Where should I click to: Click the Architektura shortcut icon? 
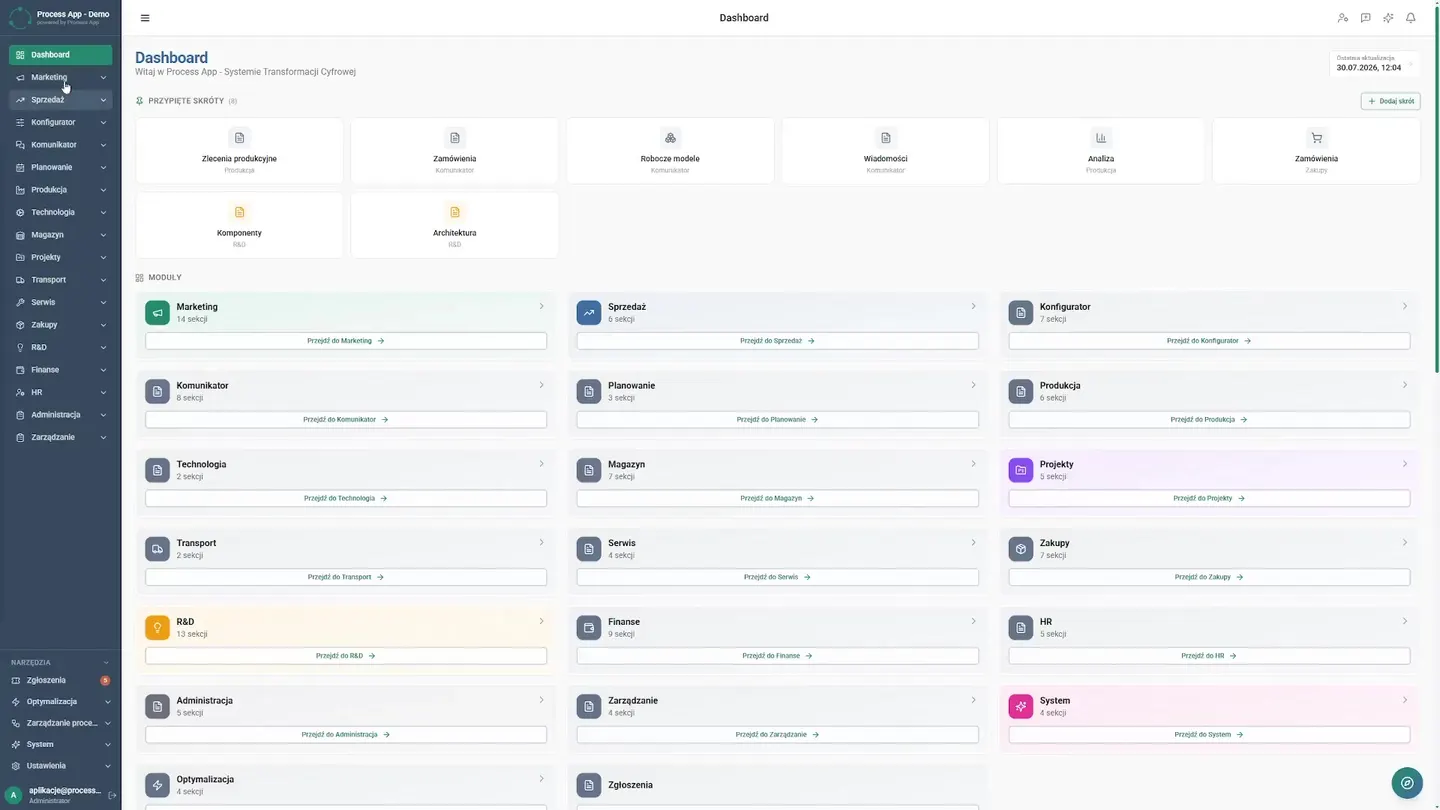455,212
